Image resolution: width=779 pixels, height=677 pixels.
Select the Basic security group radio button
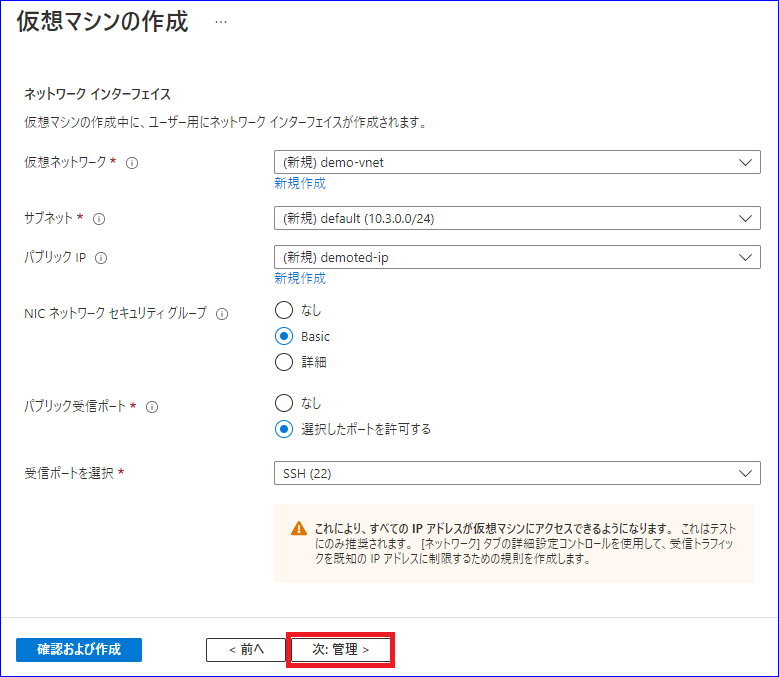(284, 337)
